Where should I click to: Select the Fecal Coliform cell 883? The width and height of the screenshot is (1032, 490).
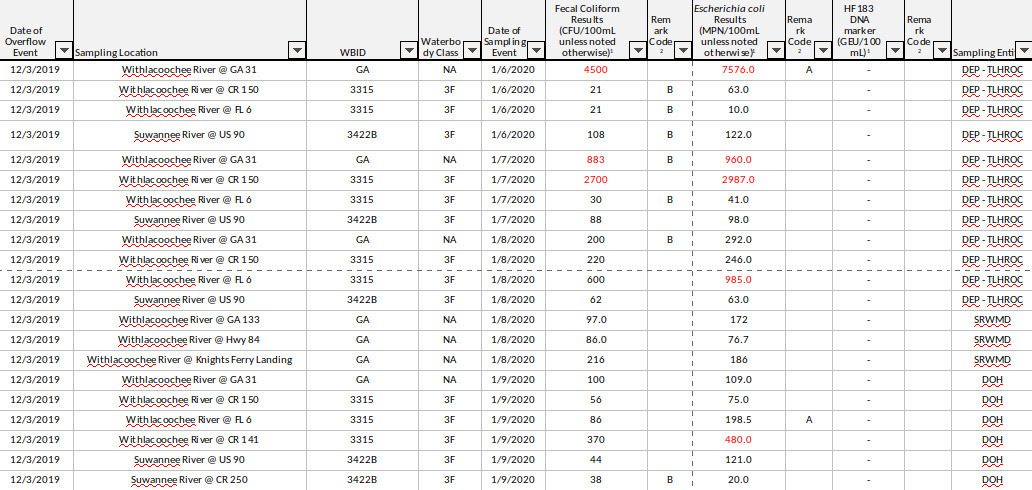click(596, 159)
